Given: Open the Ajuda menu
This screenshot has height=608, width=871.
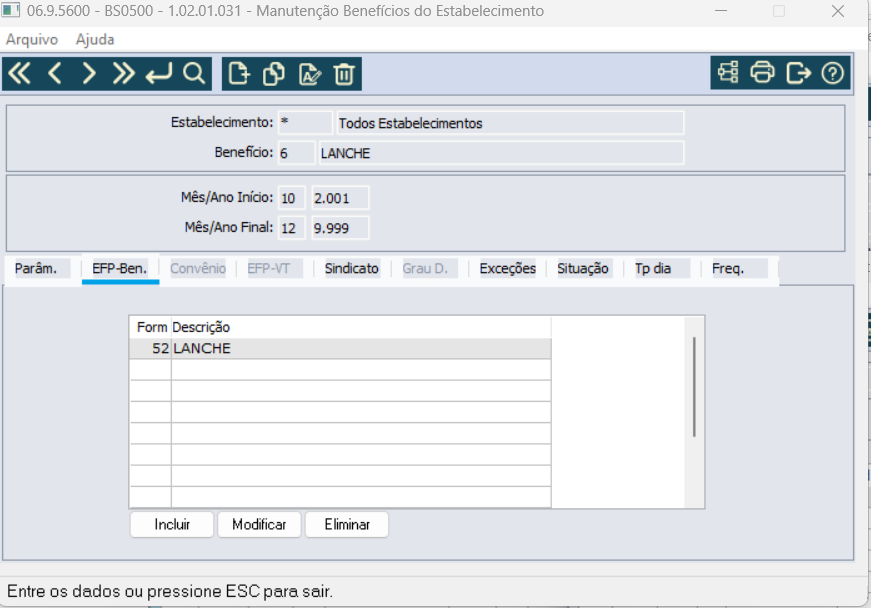Looking at the screenshot, I should pyautogui.click(x=95, y=39).
